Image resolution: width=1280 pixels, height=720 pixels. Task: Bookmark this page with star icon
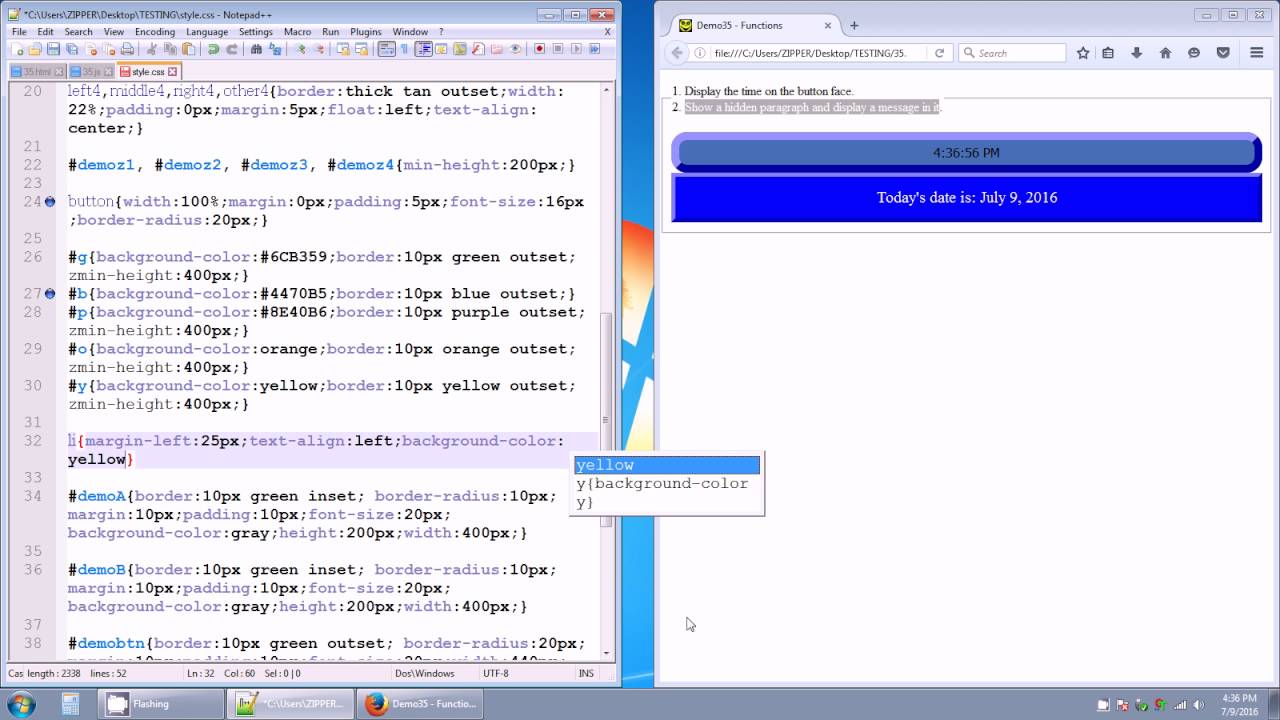tap(1083, 53)
